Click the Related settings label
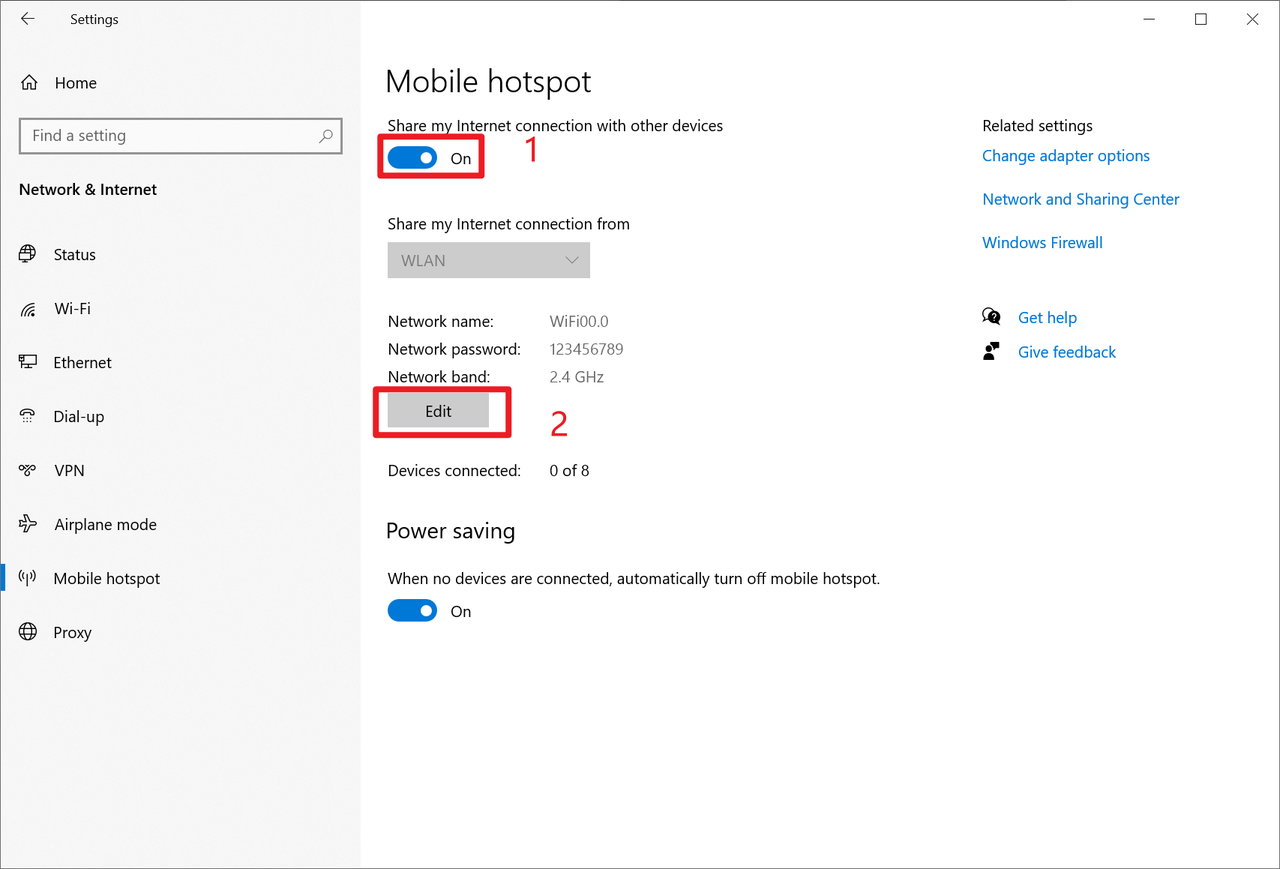The height and width of the screenshot is (869, 1280). click(1037, 125)
